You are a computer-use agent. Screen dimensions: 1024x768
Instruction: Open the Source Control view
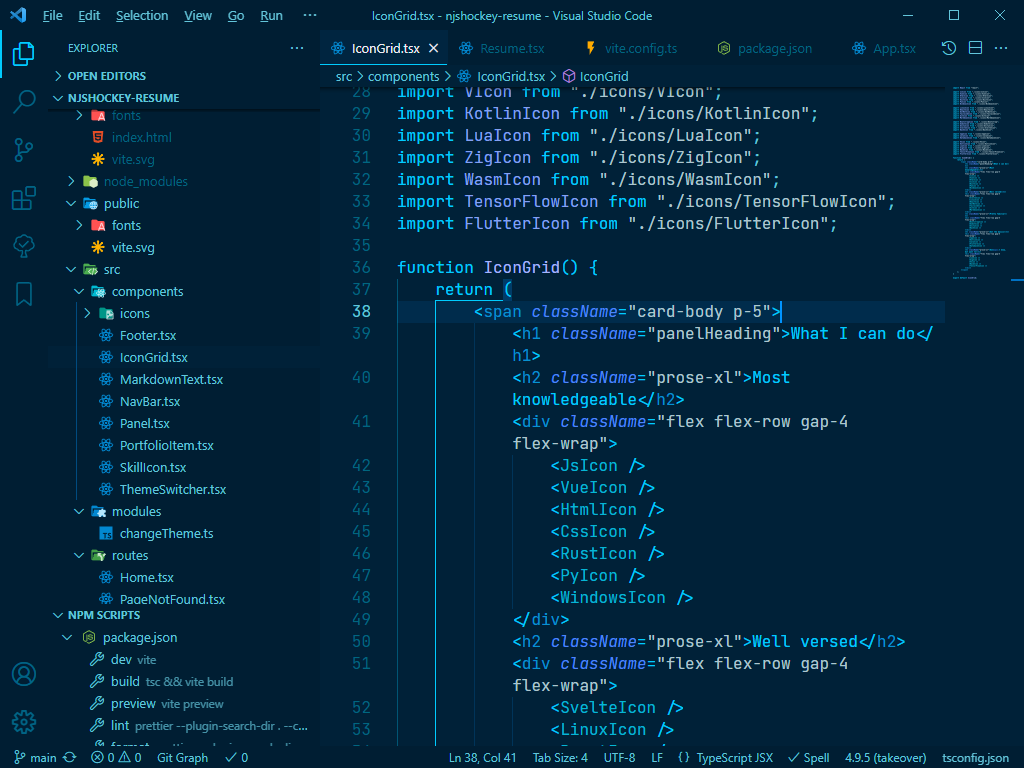(24, 150)
